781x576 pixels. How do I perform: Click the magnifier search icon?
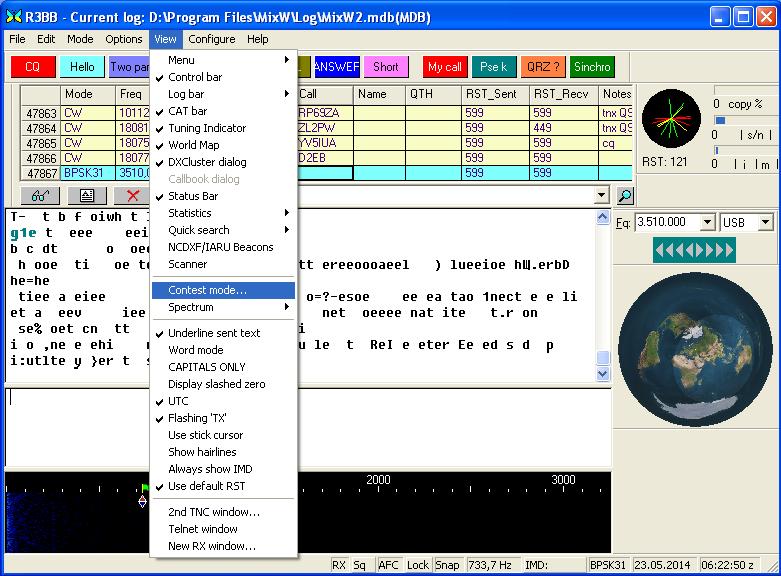[x=625, y=196]
